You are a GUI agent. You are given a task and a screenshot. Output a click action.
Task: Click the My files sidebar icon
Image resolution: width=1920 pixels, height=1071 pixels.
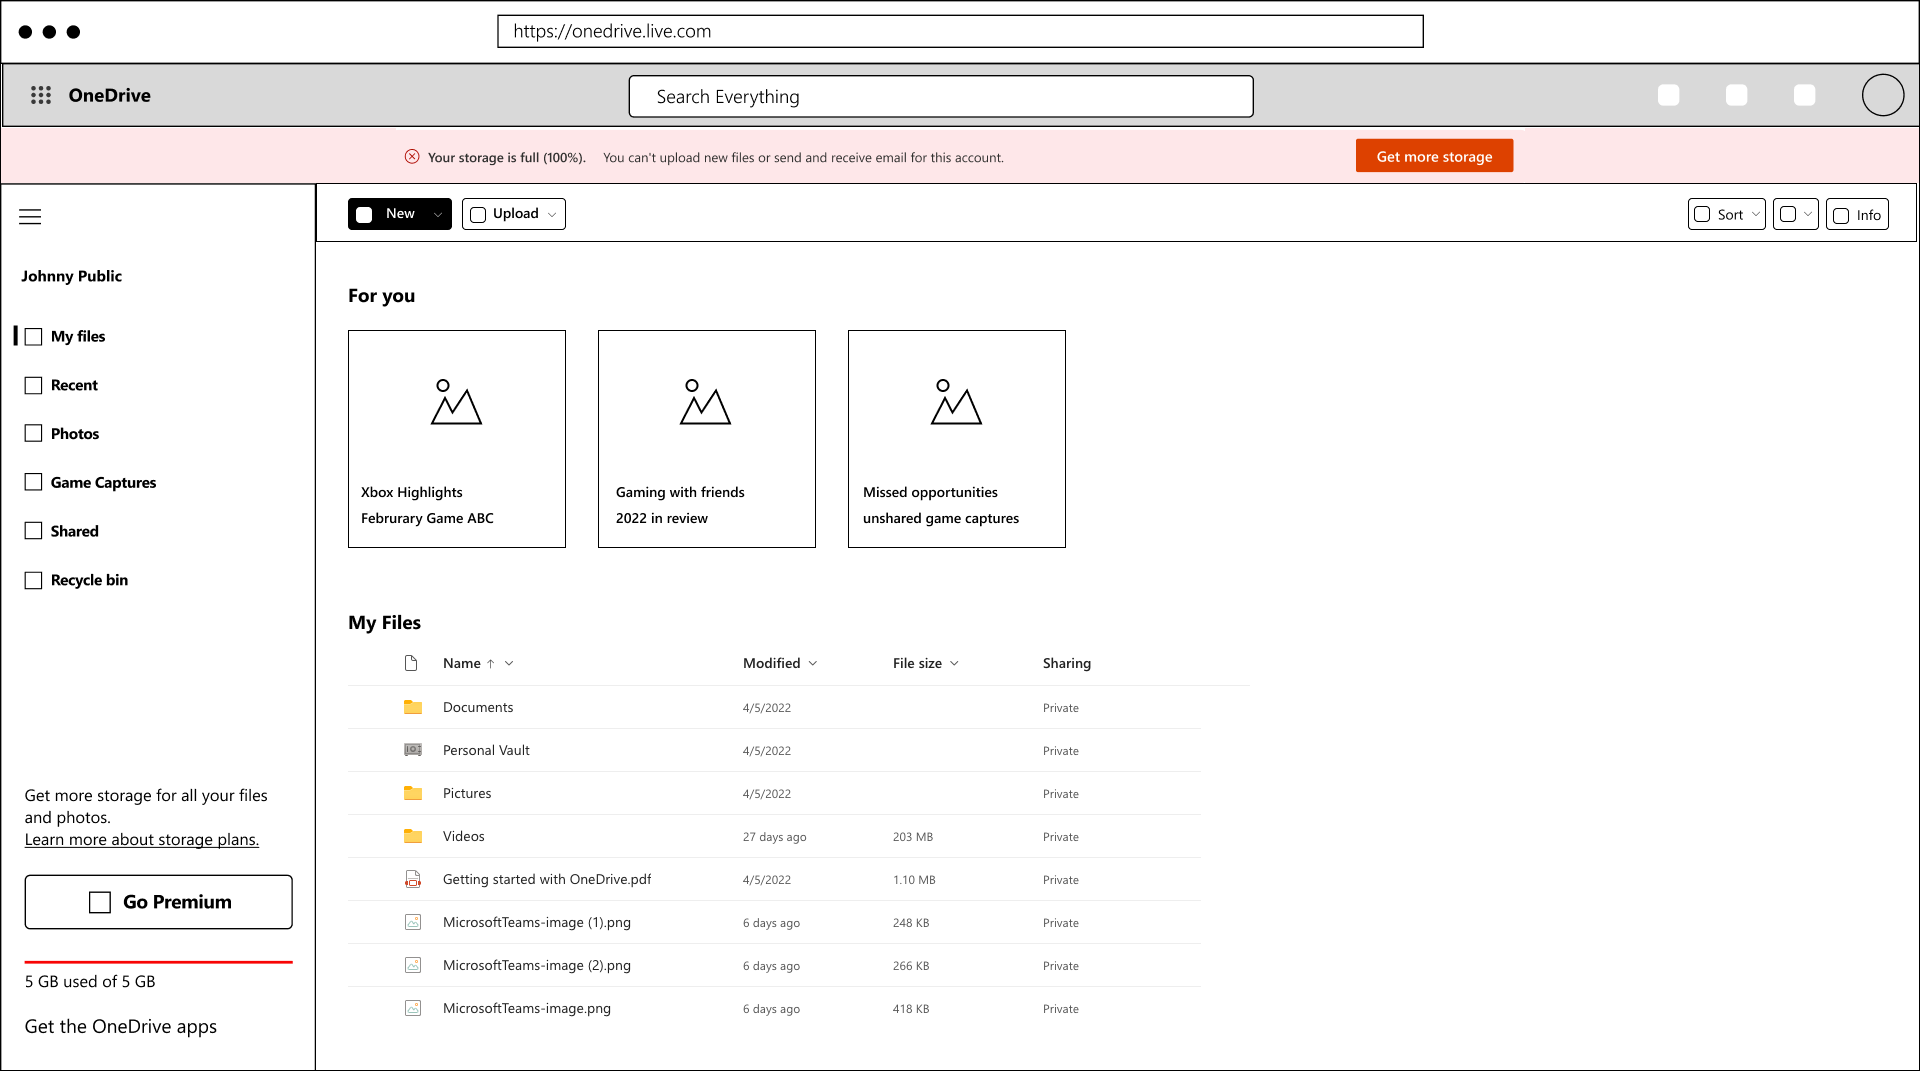tap(33, 337)
